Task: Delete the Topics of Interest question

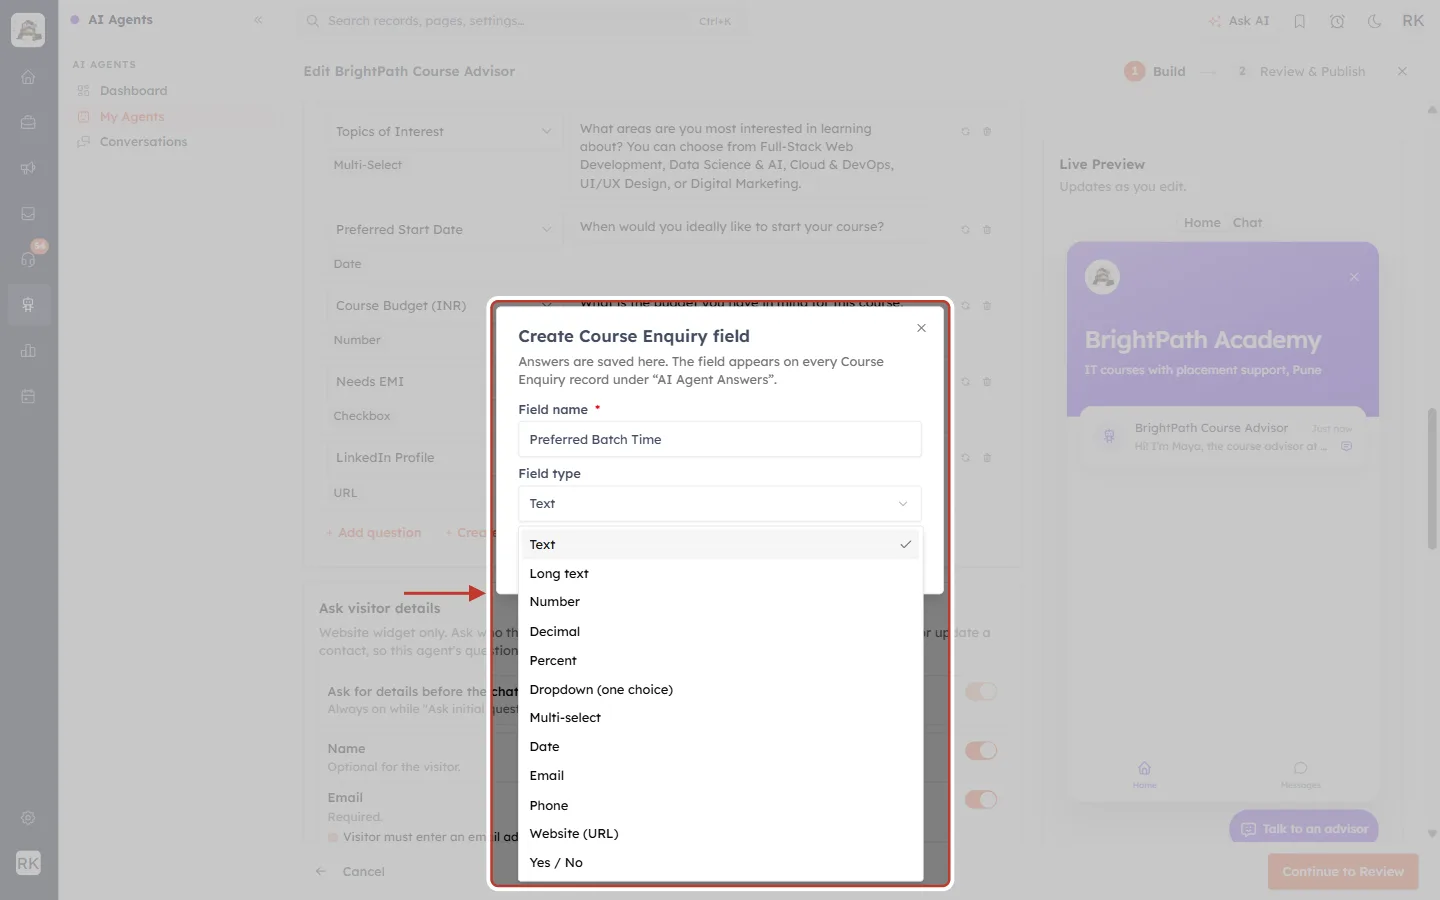Action: pyautogui.click(x=987, y=131)
